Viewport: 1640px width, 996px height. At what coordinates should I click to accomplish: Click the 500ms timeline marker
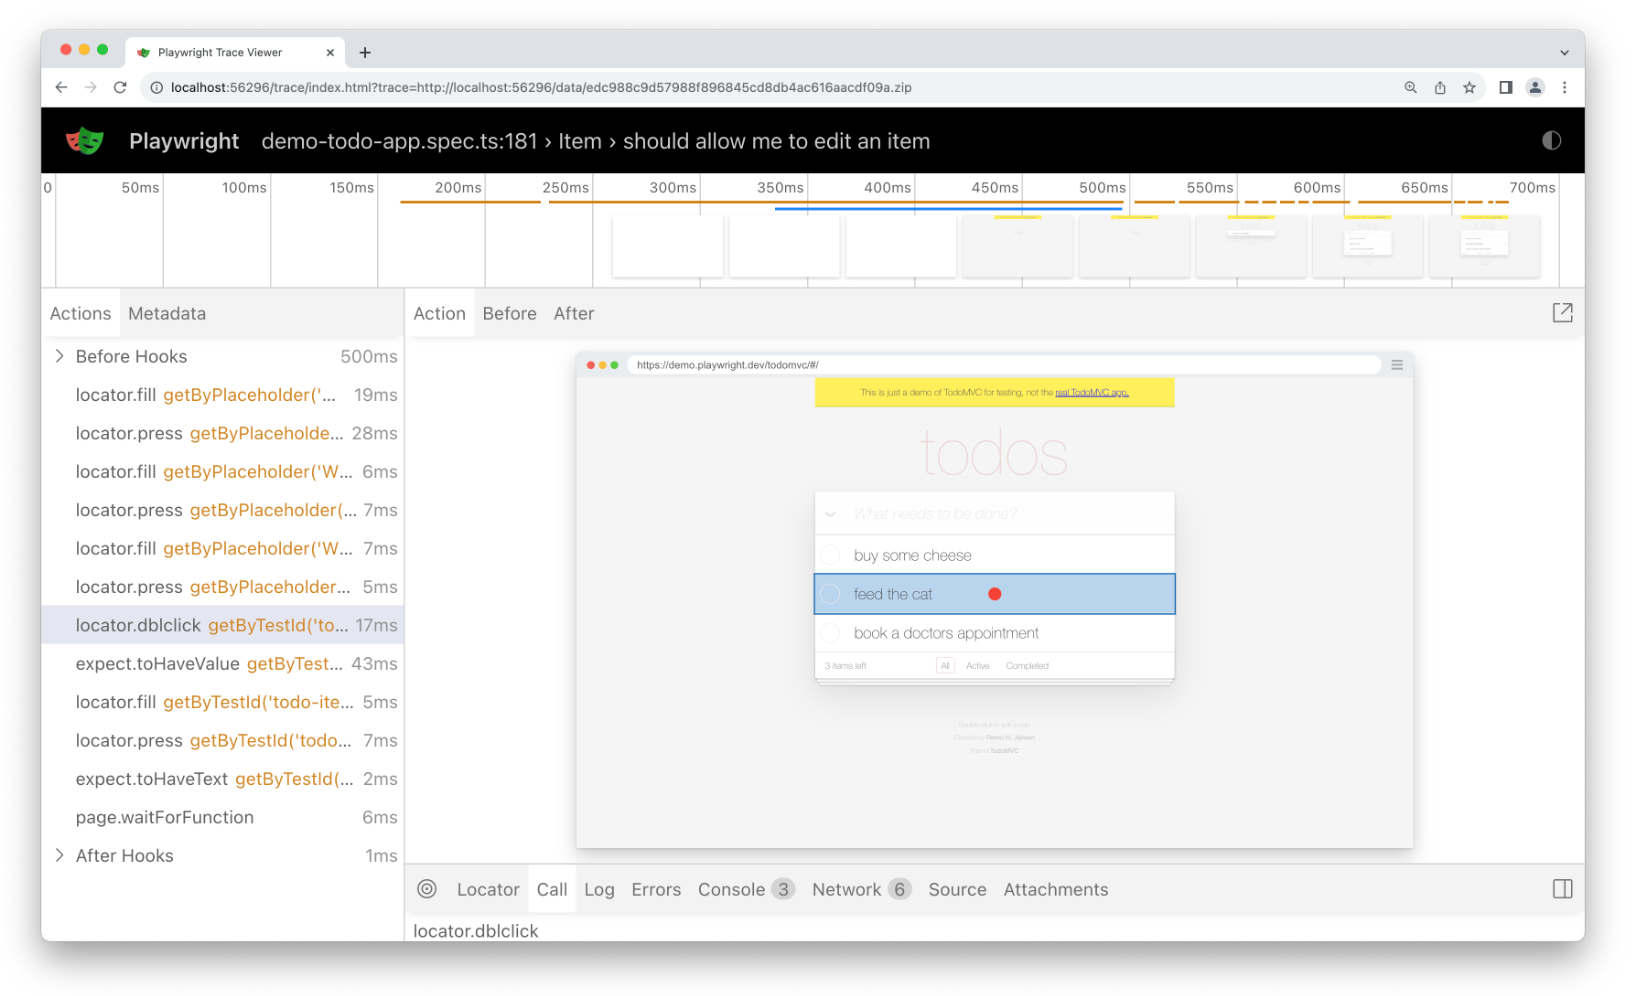click(1102, 187)
